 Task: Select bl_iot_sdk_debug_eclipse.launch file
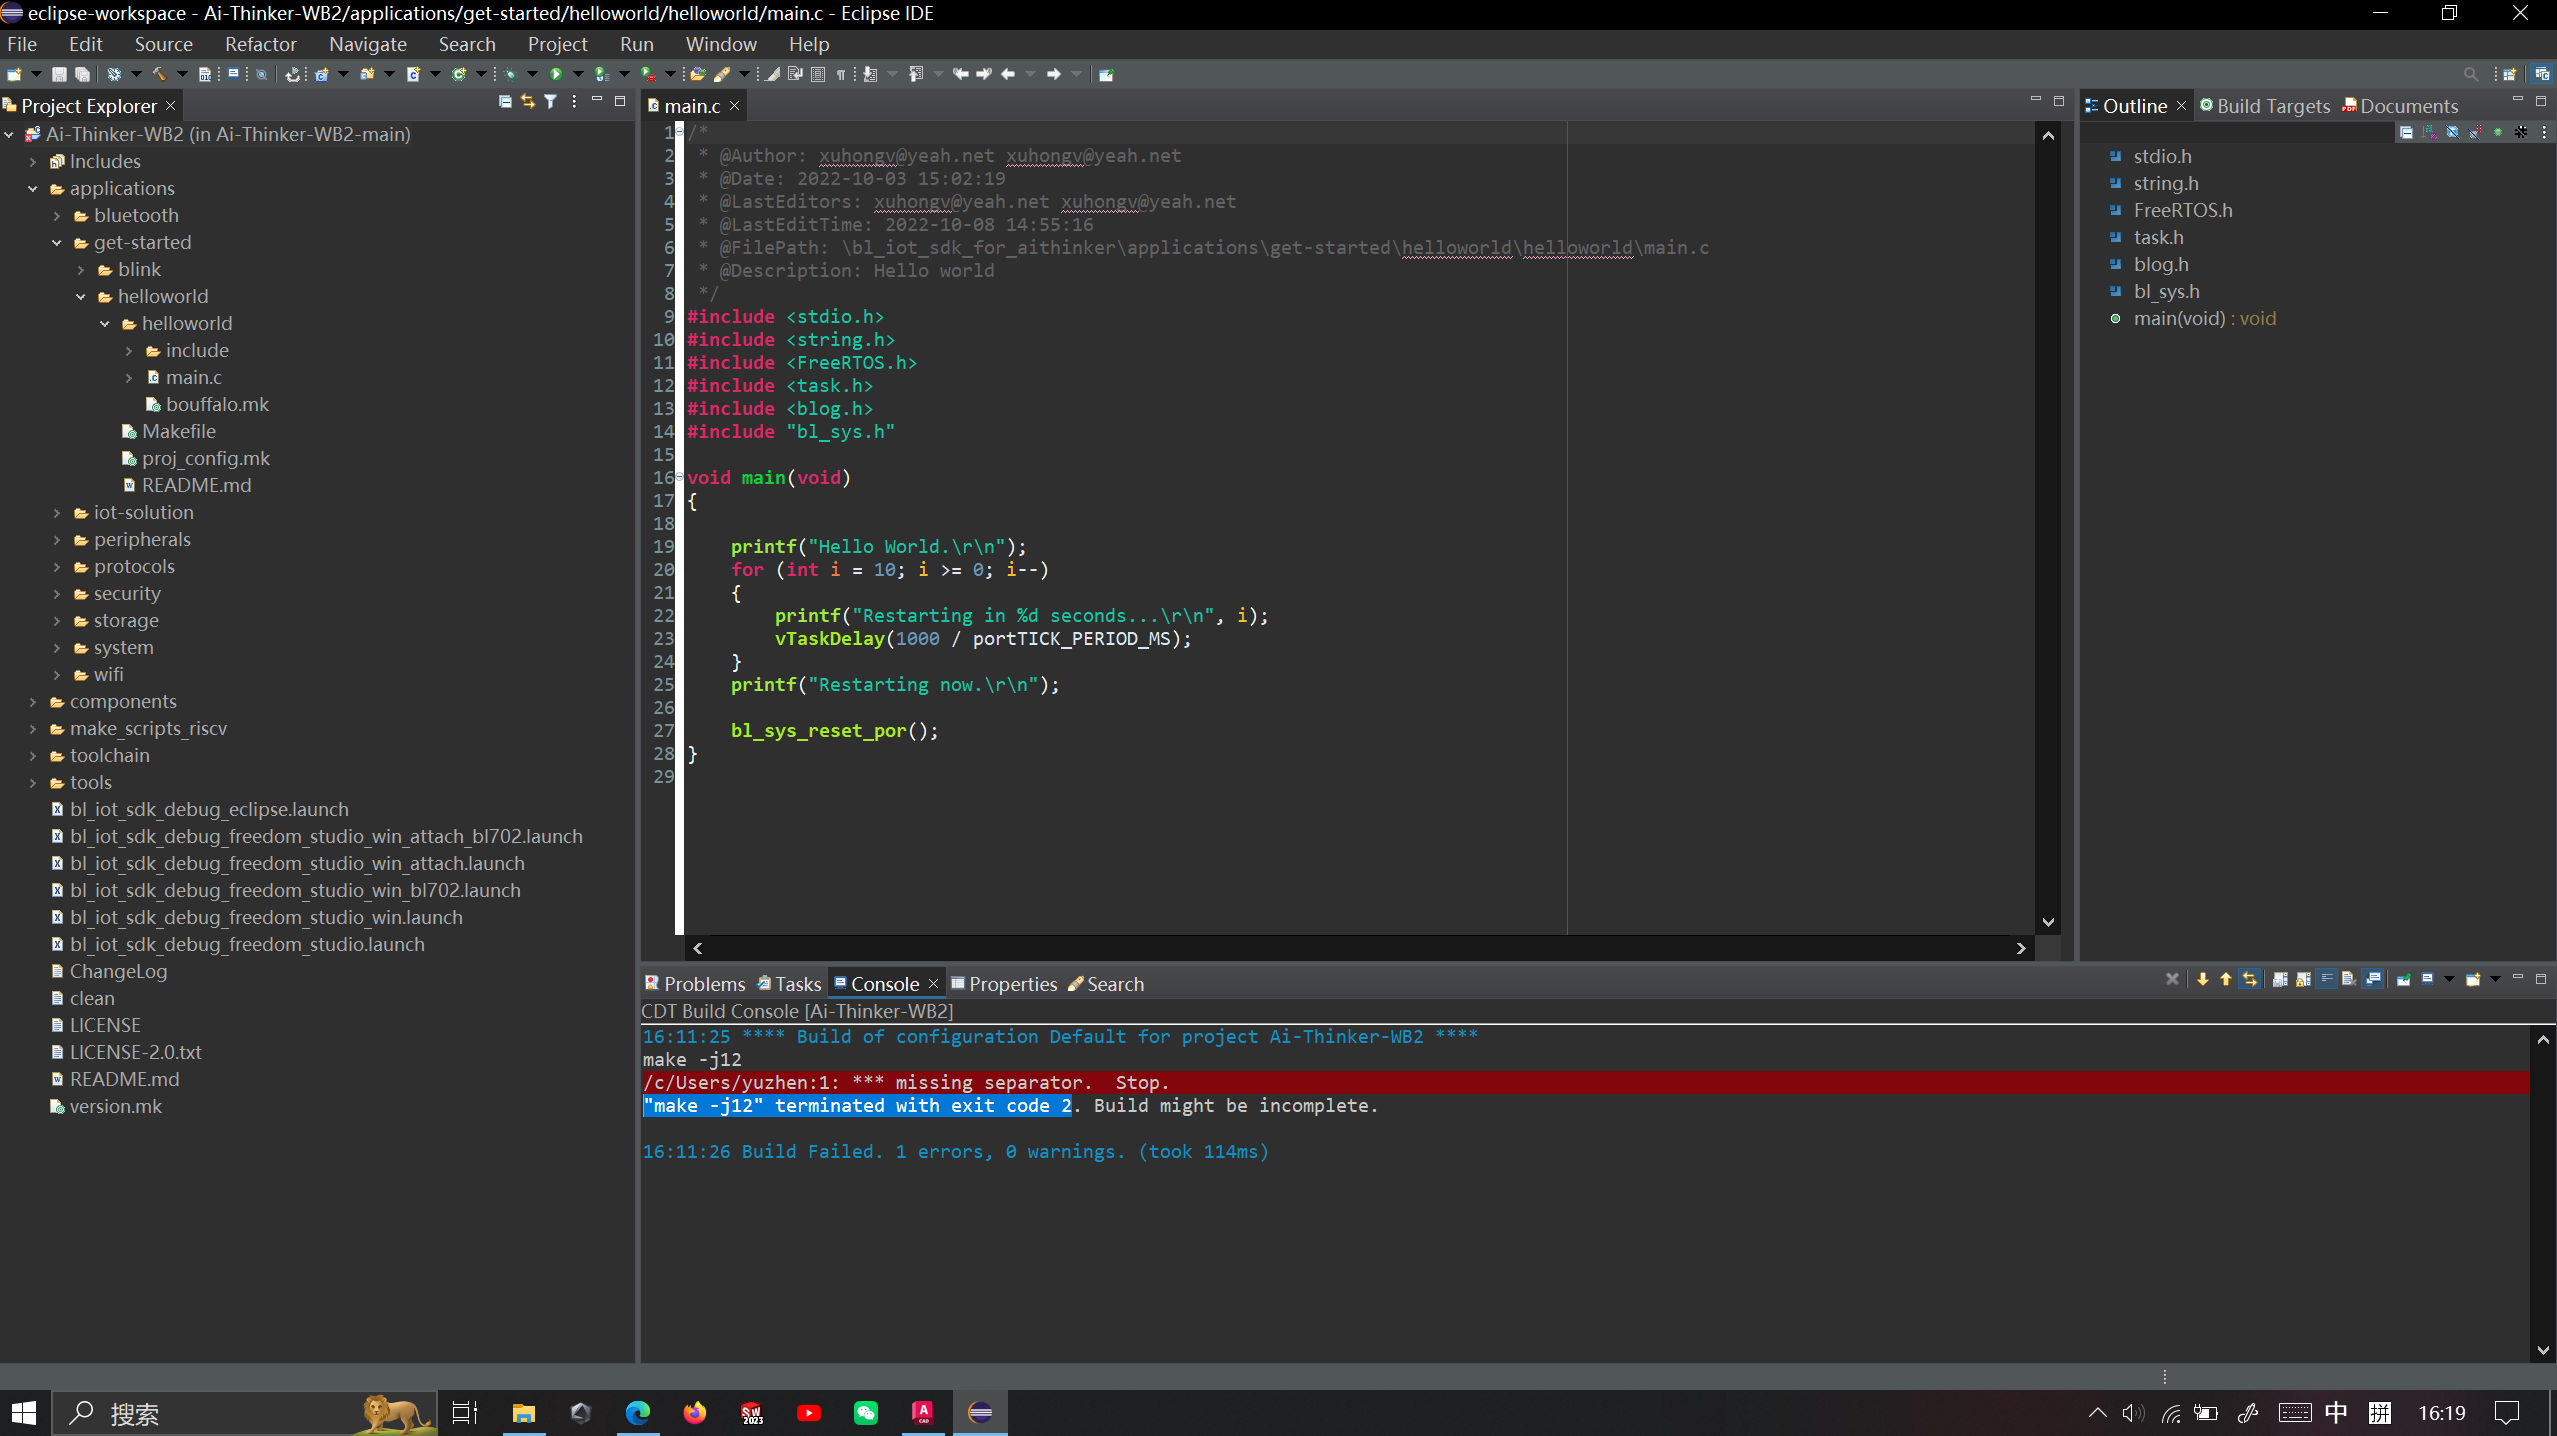tap(209, 809)
